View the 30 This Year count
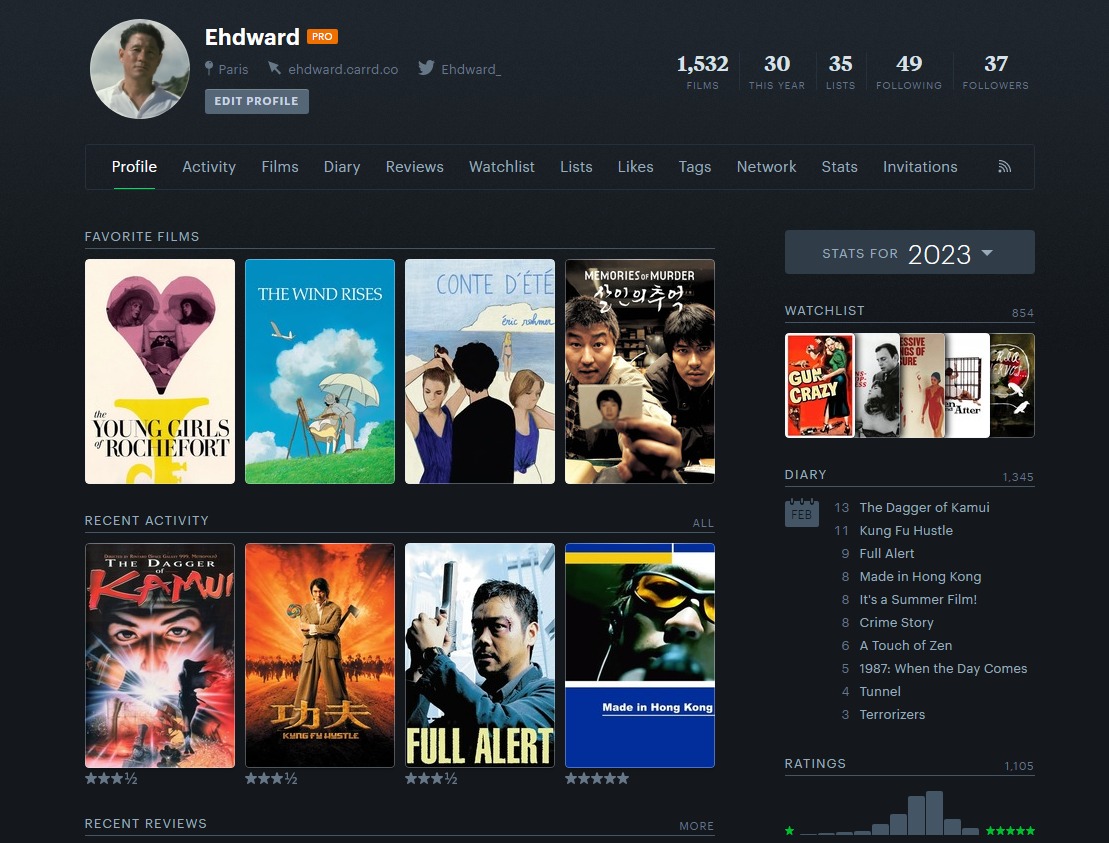This screenshot has height=843, width=1109. tap(777, 71)
